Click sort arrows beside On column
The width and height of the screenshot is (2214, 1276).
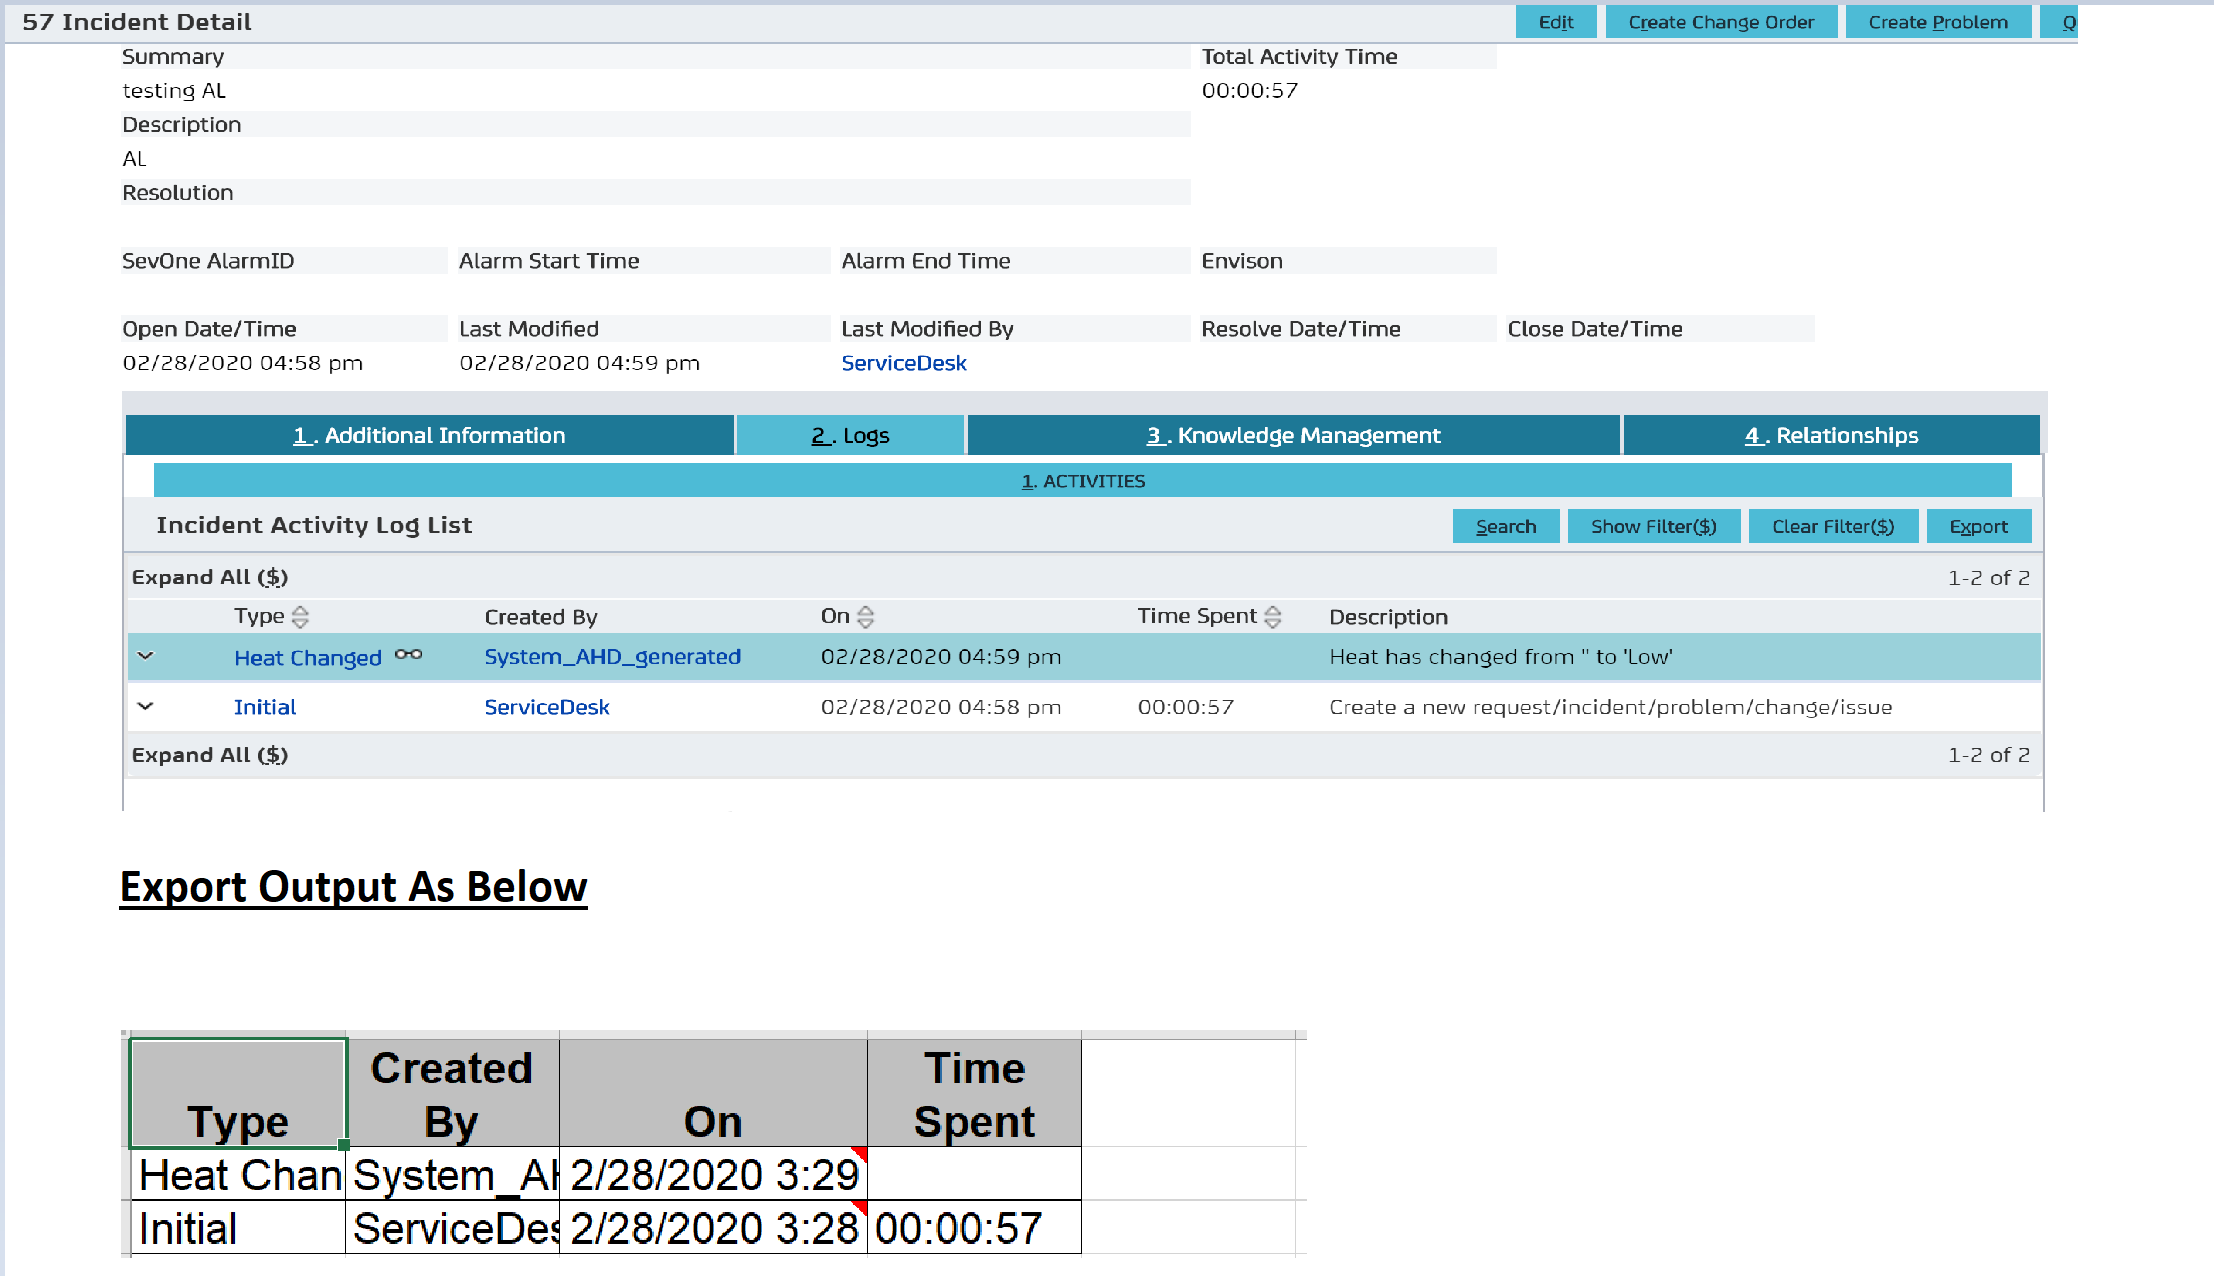tap(866, 617)
